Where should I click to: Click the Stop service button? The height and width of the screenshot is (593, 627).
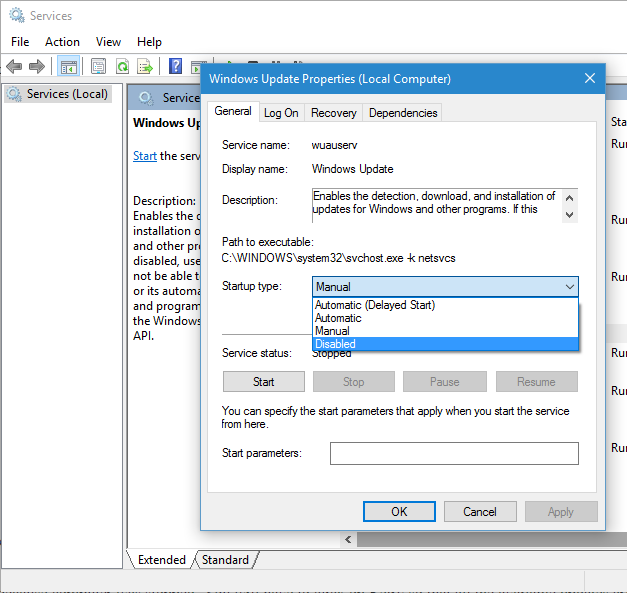353,382
